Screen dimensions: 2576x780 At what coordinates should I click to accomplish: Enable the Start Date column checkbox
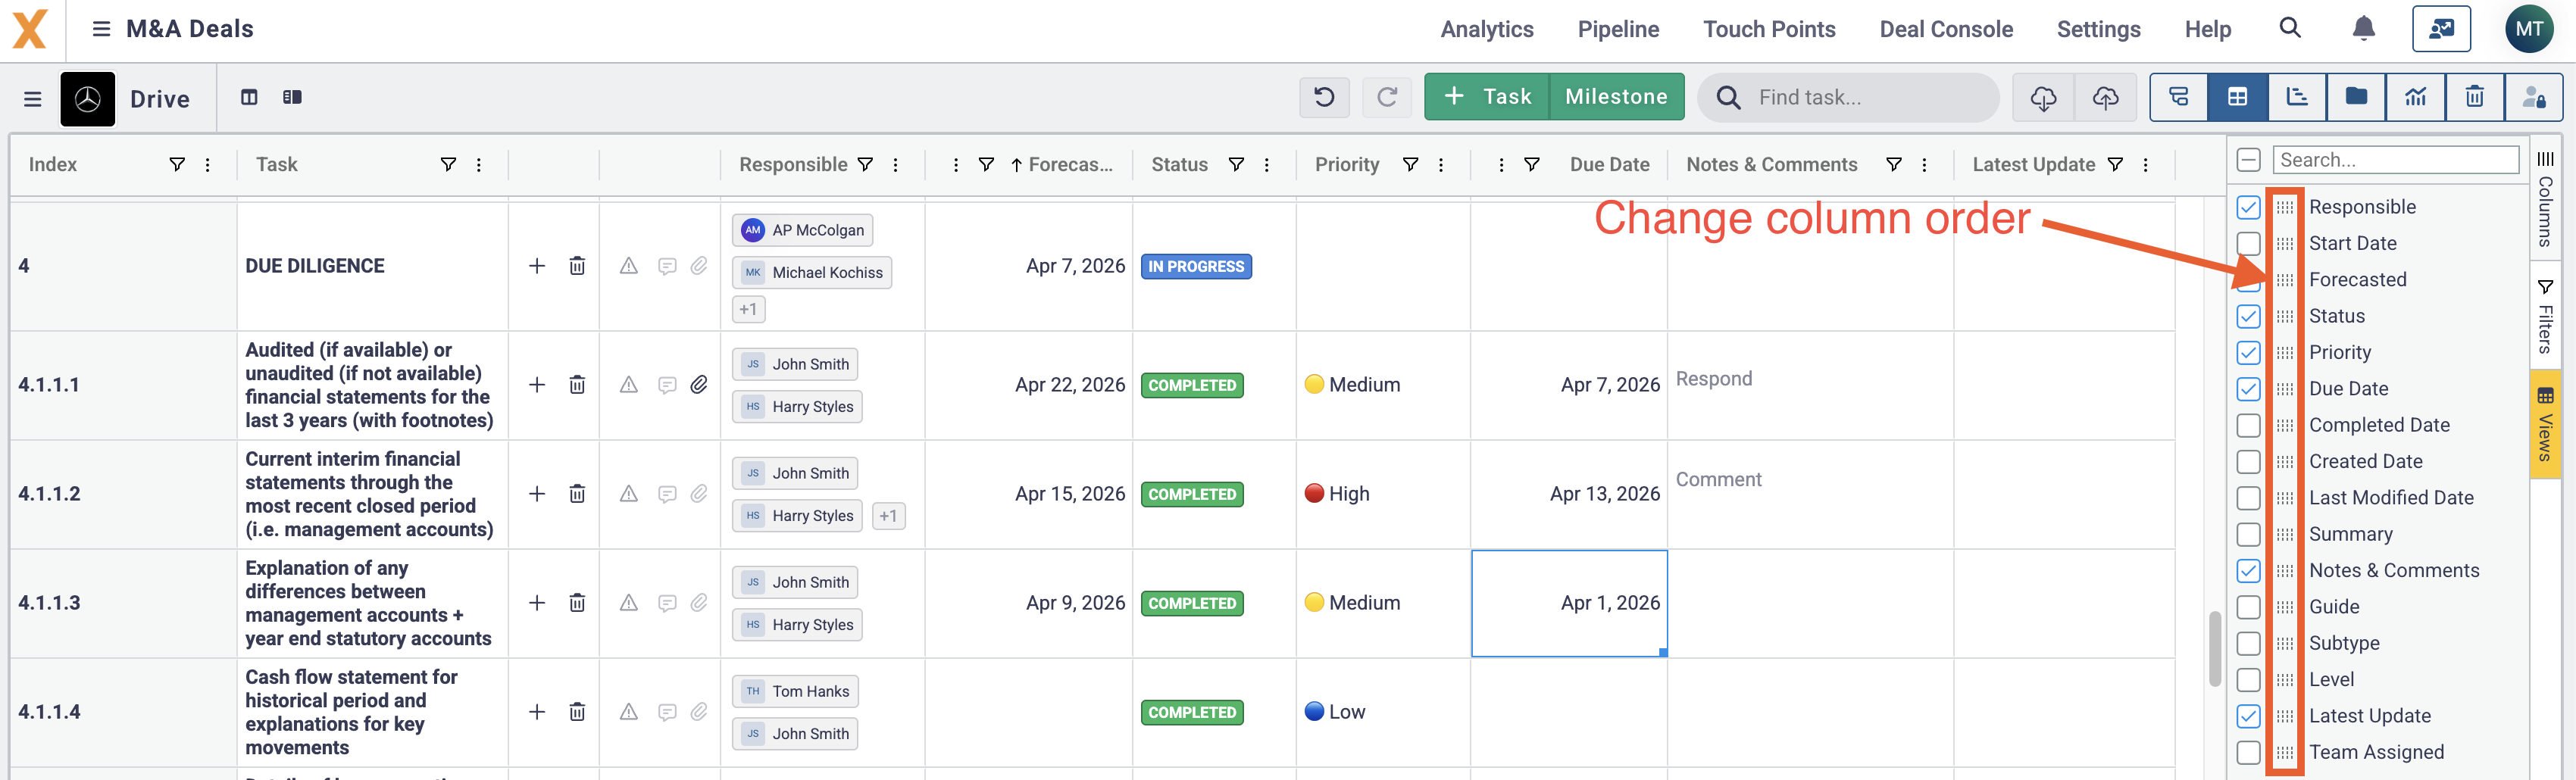coord(2248,243)
